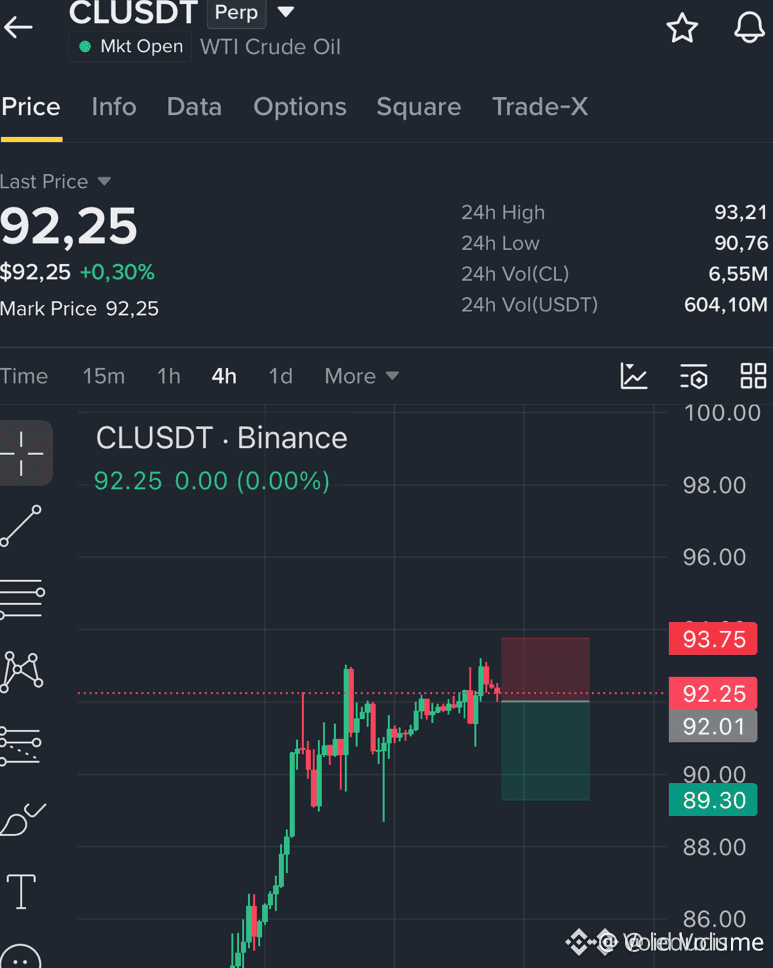Tap the back arrow icon
773x968 pixels.
point(18,27)
